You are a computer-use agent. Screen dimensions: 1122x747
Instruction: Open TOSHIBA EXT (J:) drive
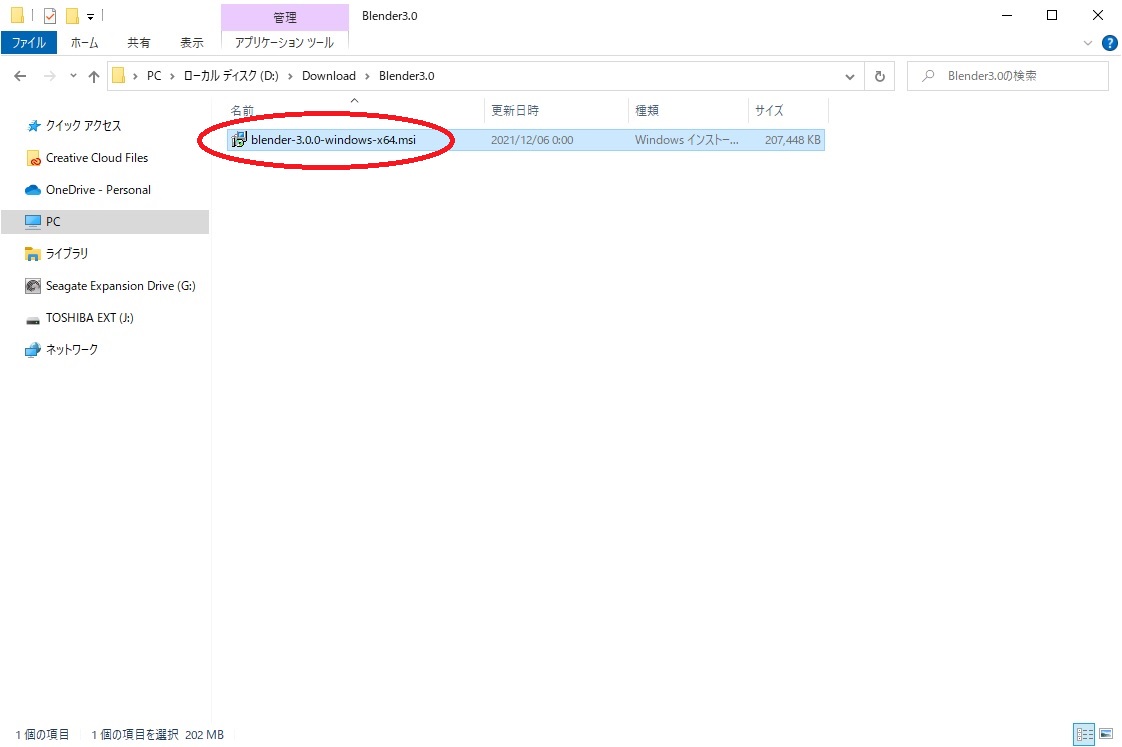[x=89, y=318]
